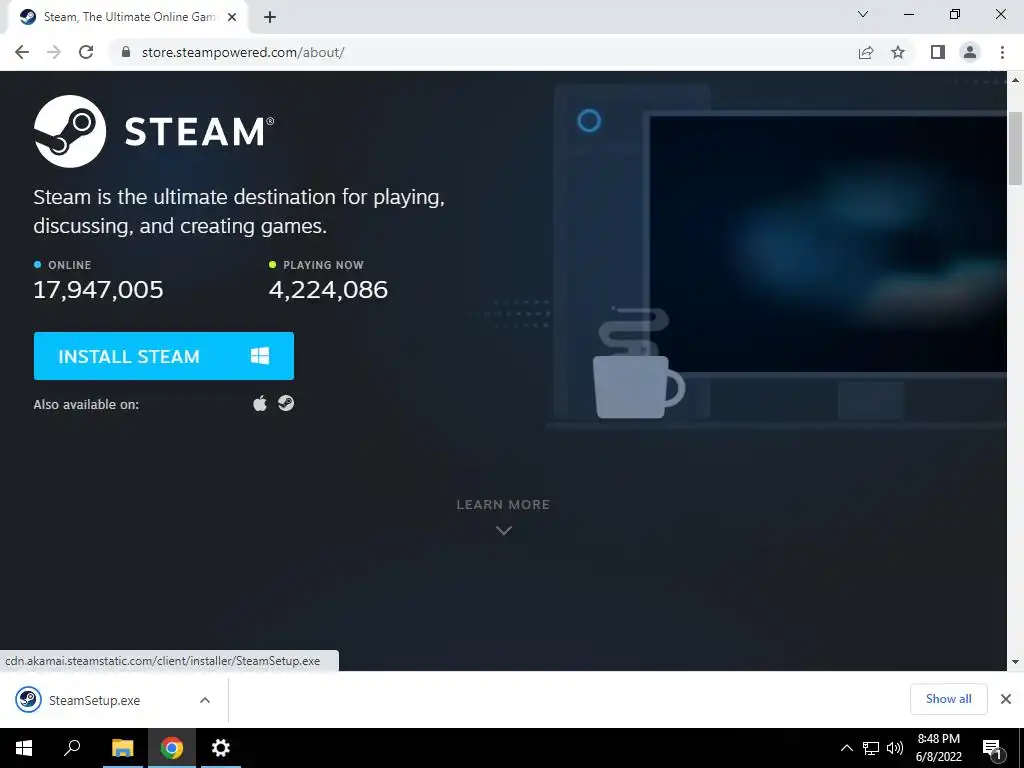Viewport: 1024px width, 768px height.
Task: Click the playing now count 4,224,086
Action: pos(328,289)
